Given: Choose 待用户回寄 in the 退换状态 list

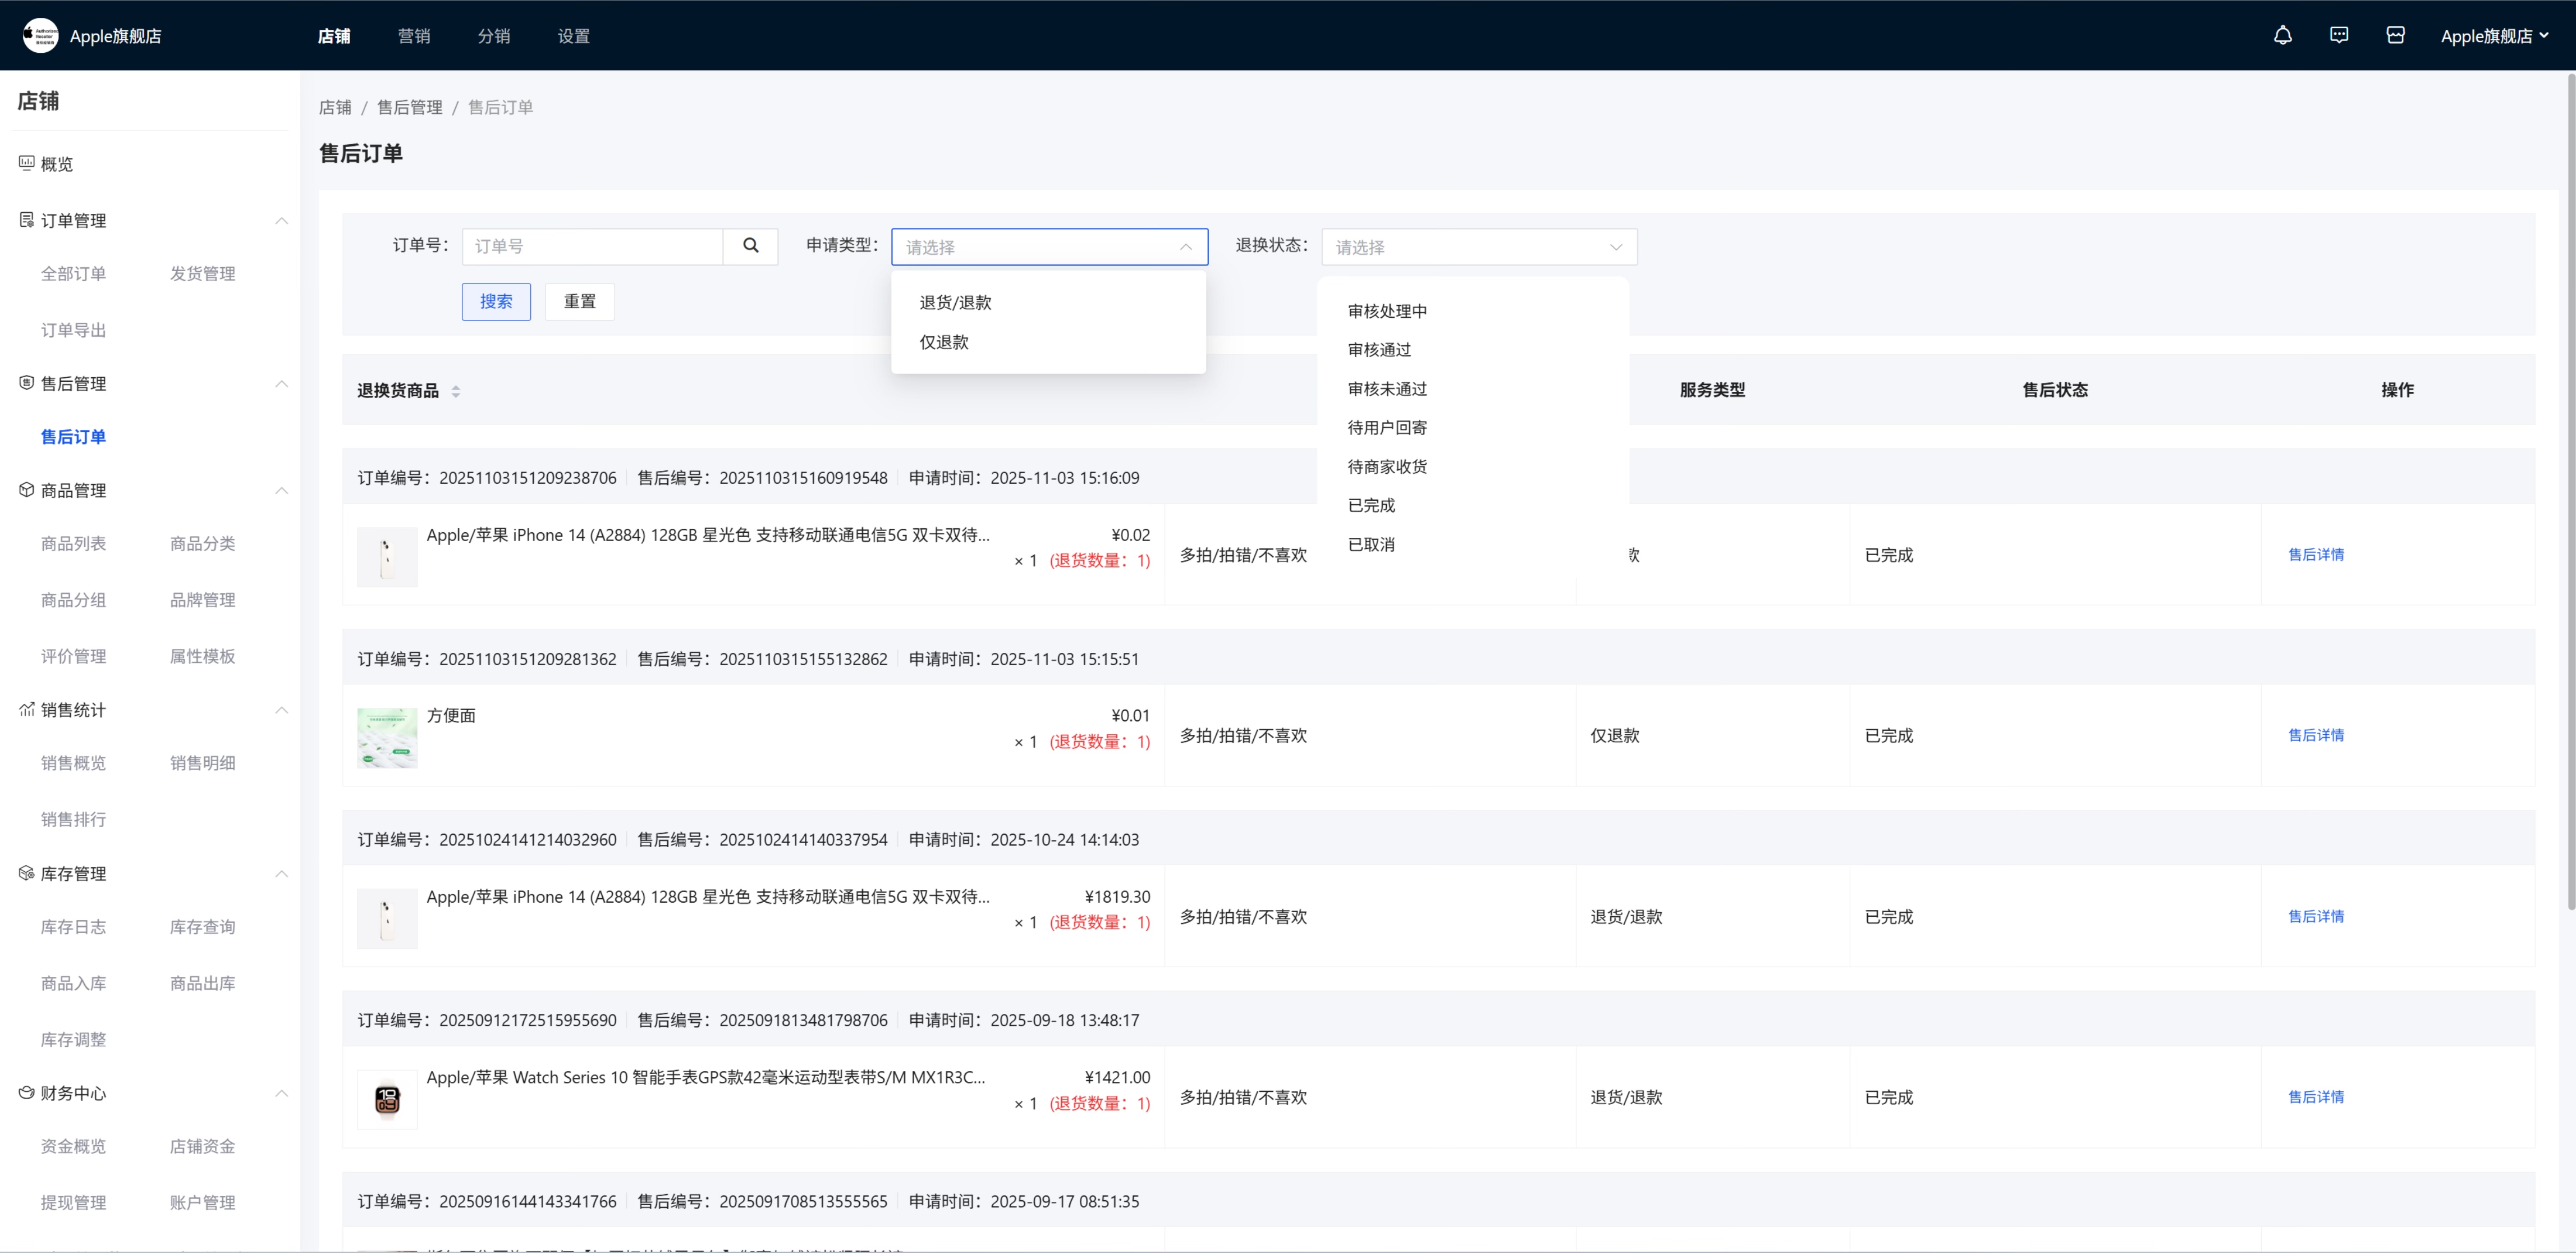Looking at the screenshot, I should point(1386,427).
